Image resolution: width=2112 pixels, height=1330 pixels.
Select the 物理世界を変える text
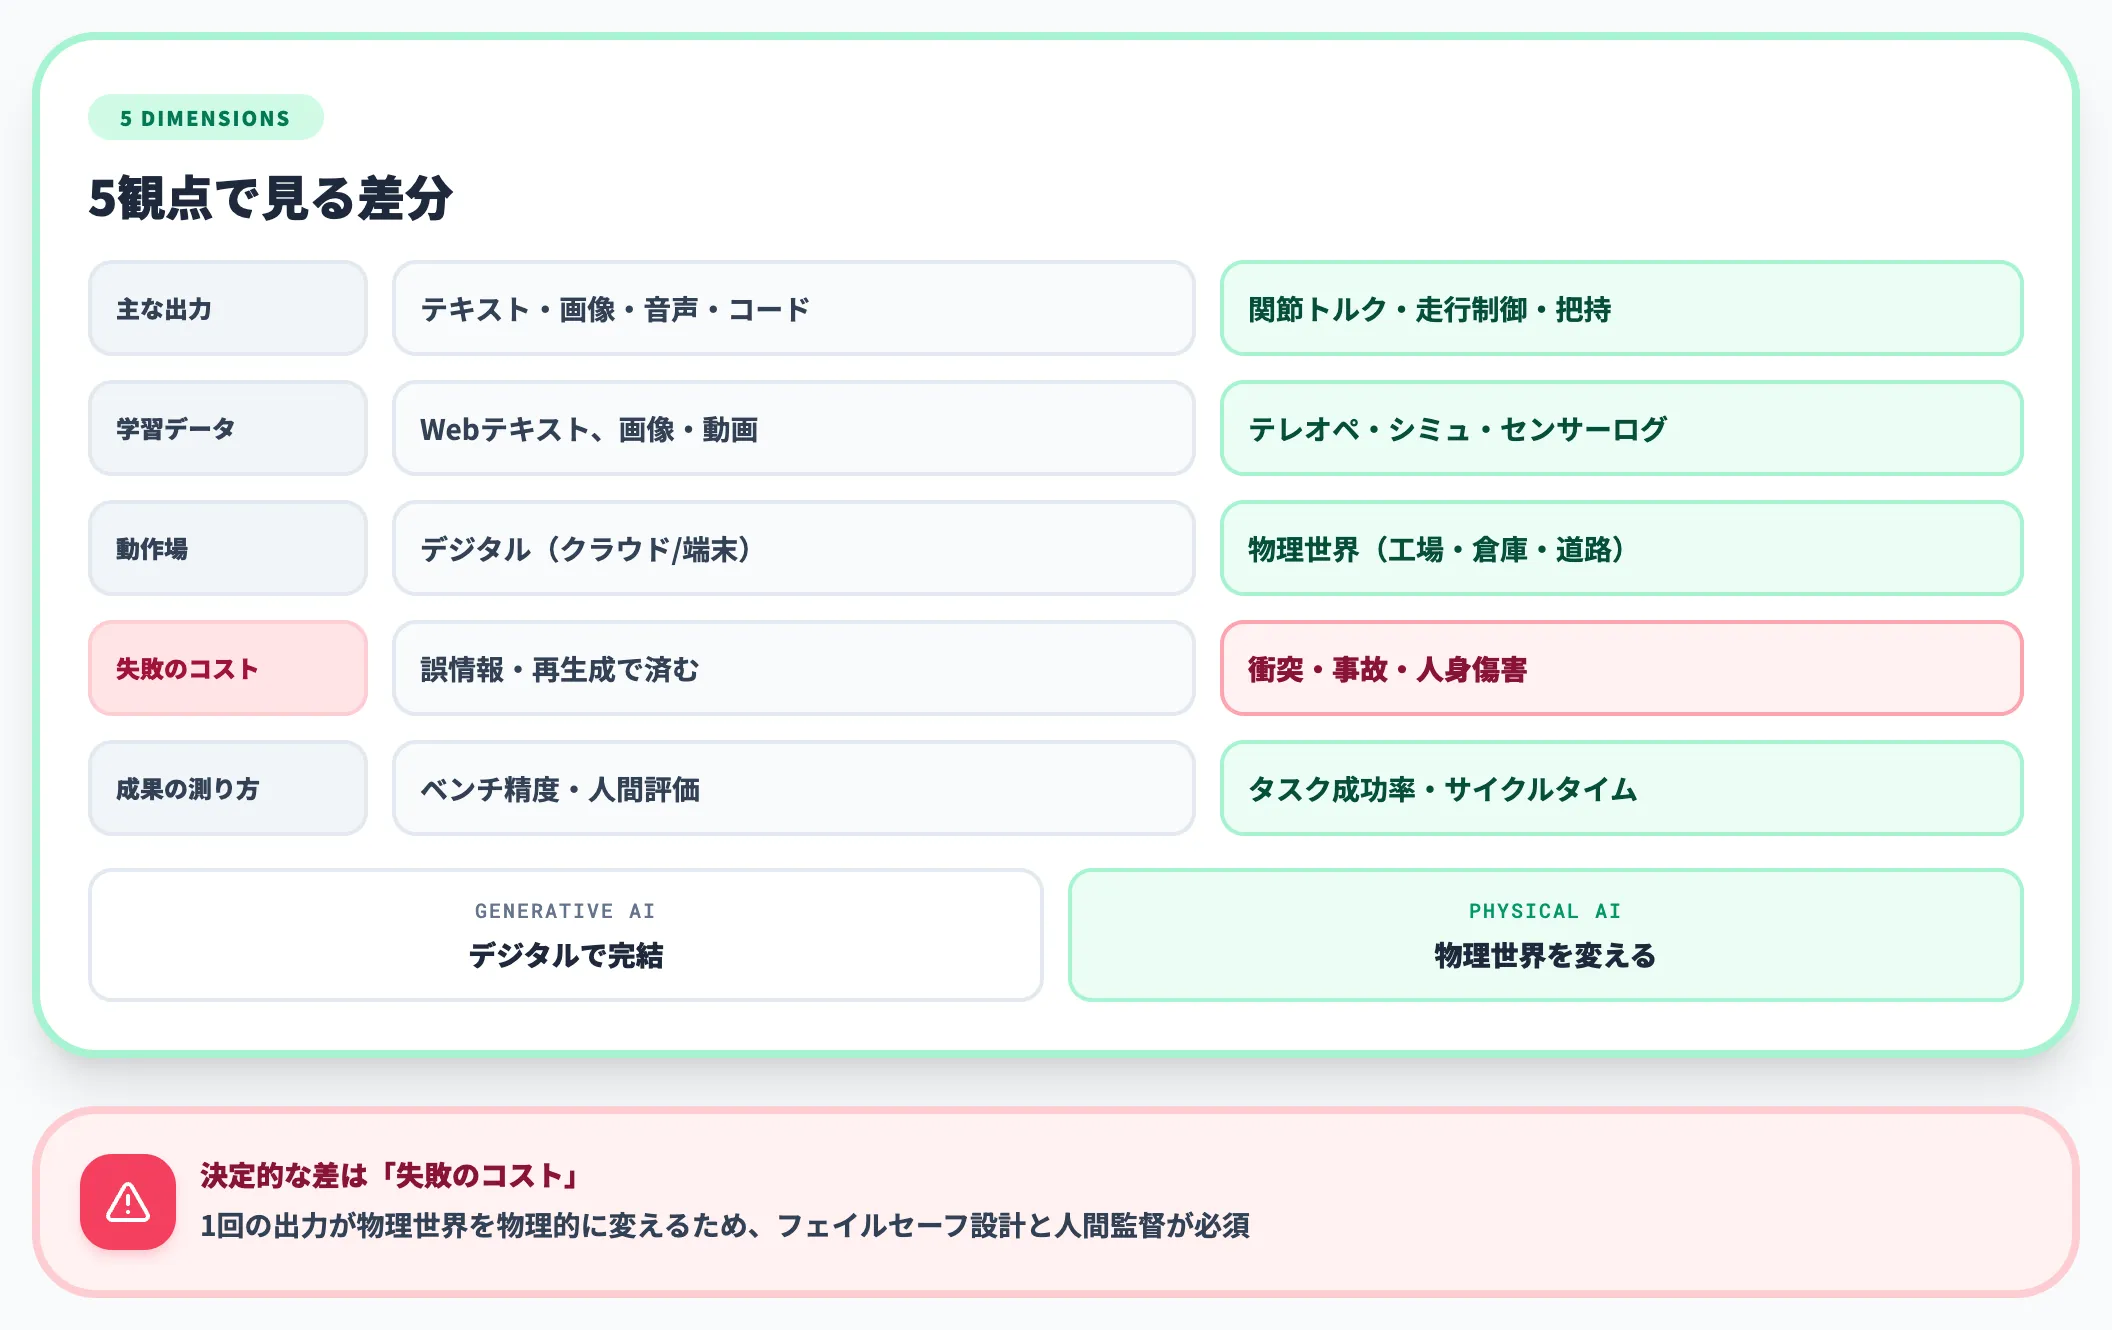(1546, 956)
